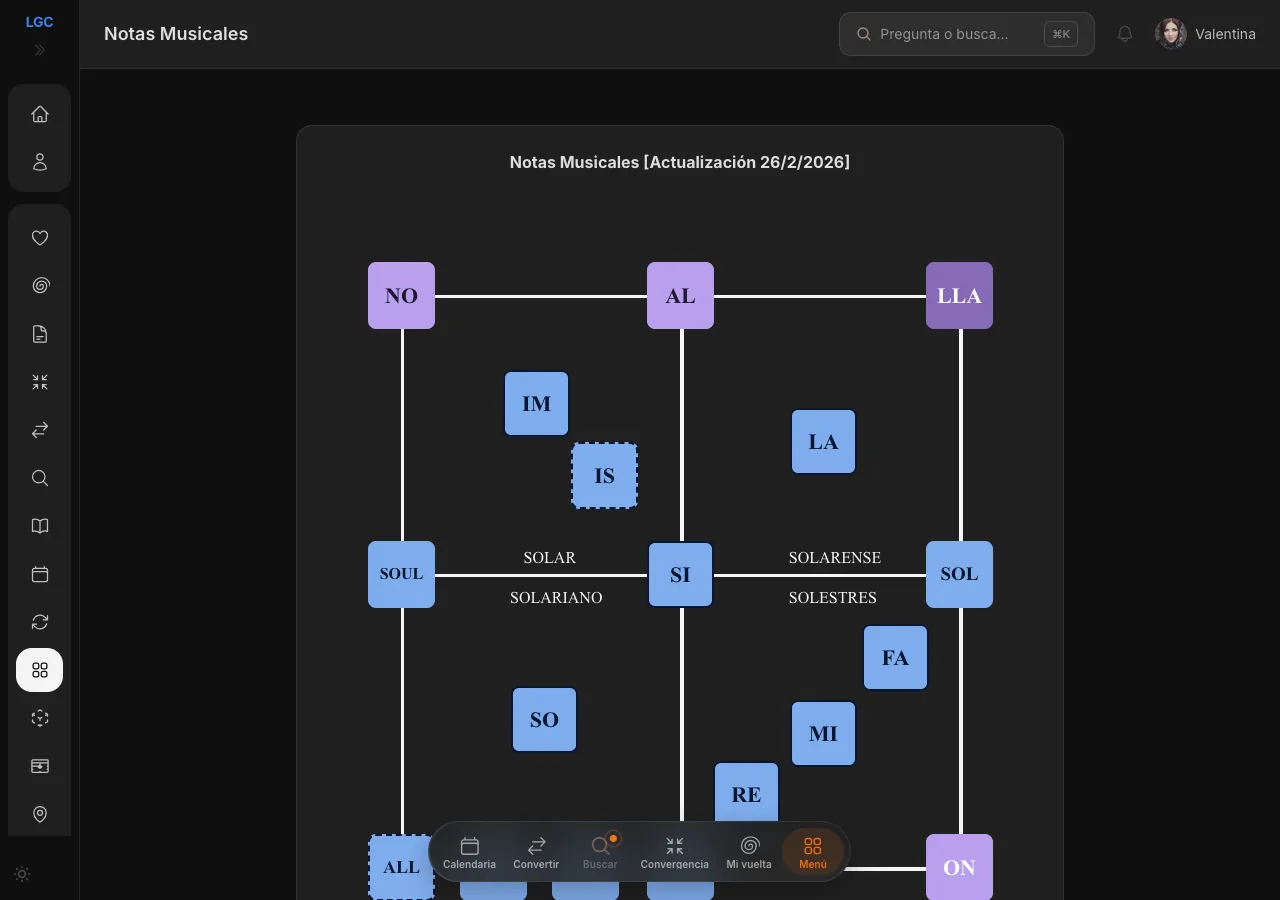The height and width of the screenshot is (900, 1280).
Task: Click the SOLAR label
Action: pyautogui.click(x=550, y=558)
